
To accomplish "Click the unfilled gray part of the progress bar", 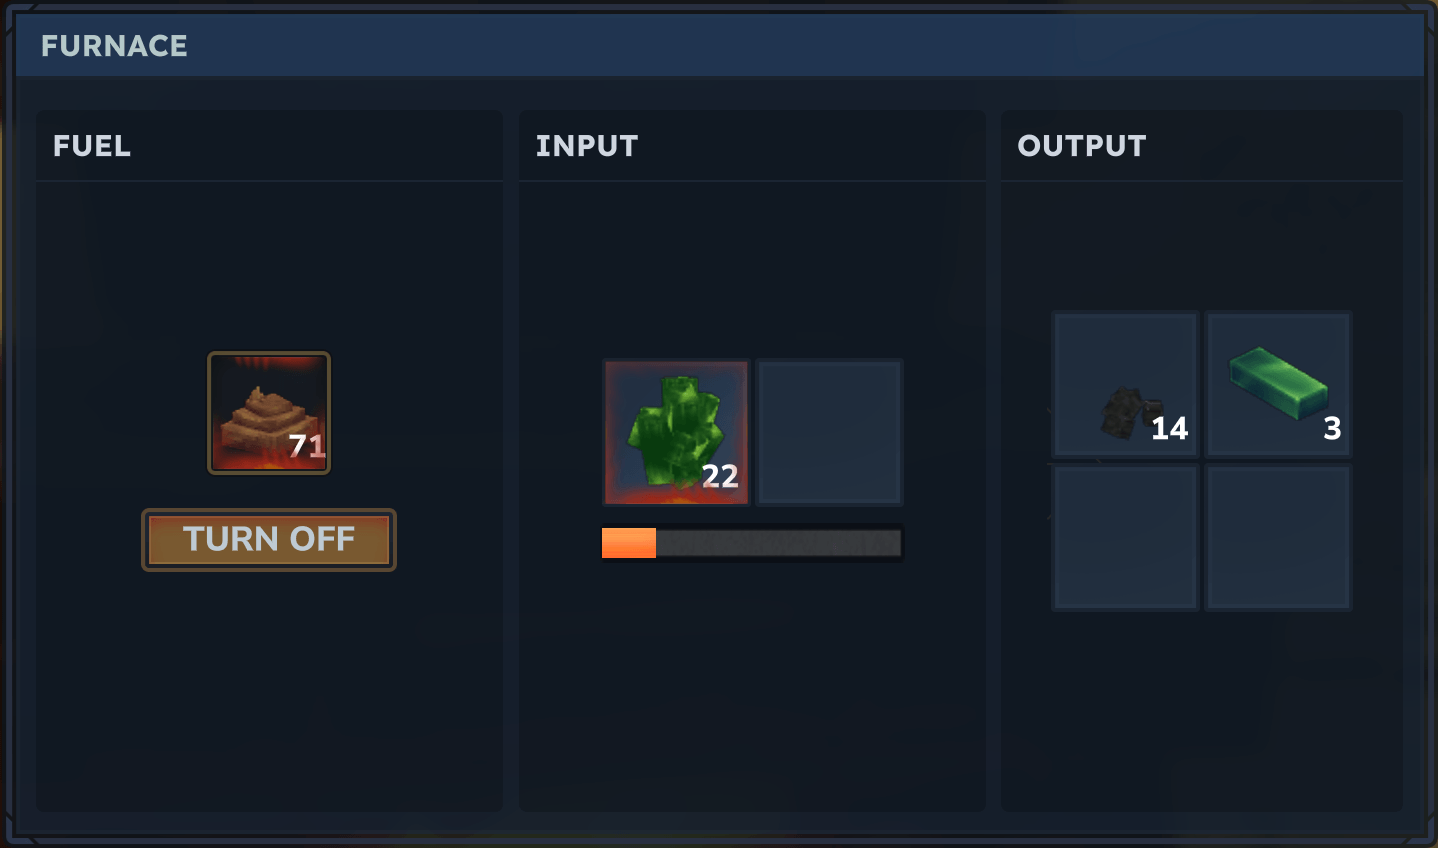I will pos(779,543).
